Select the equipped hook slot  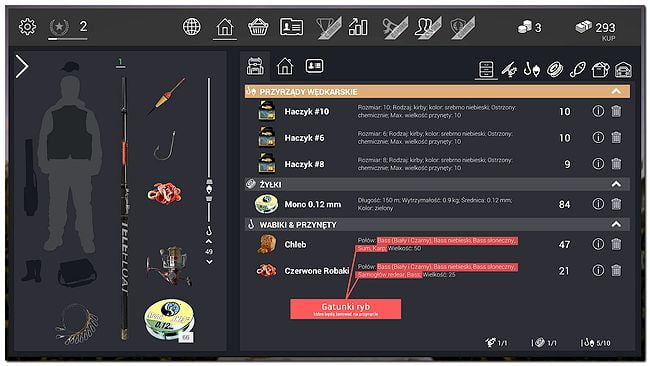tap(165, 145)
